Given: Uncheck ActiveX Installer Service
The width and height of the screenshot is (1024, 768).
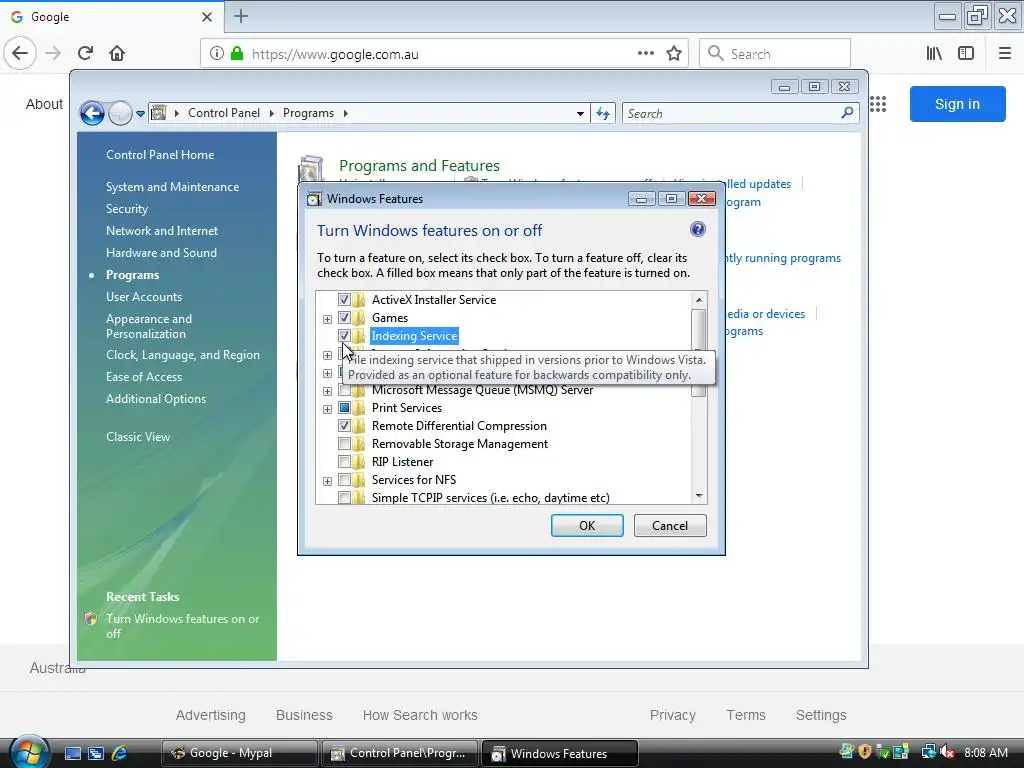Looking at the screenshot, I should pos(344,300).
